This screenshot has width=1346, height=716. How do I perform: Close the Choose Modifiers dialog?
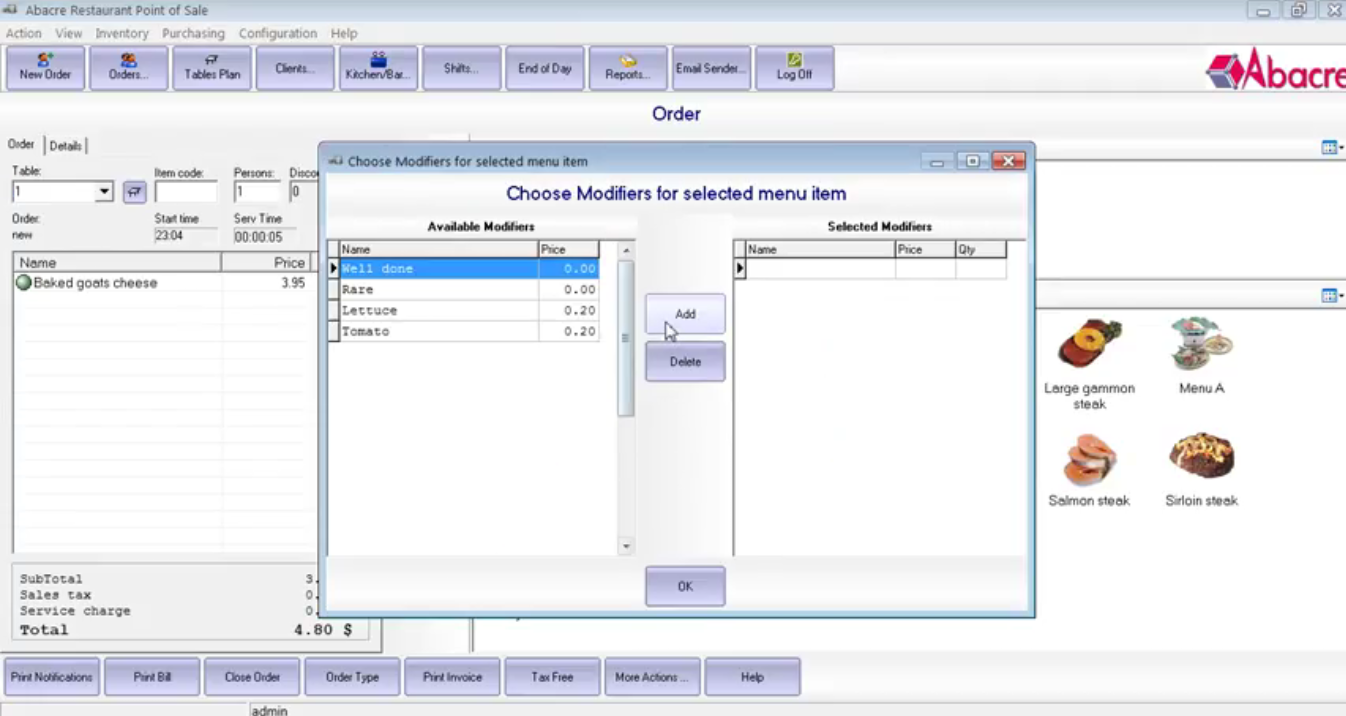point(1008,161)
